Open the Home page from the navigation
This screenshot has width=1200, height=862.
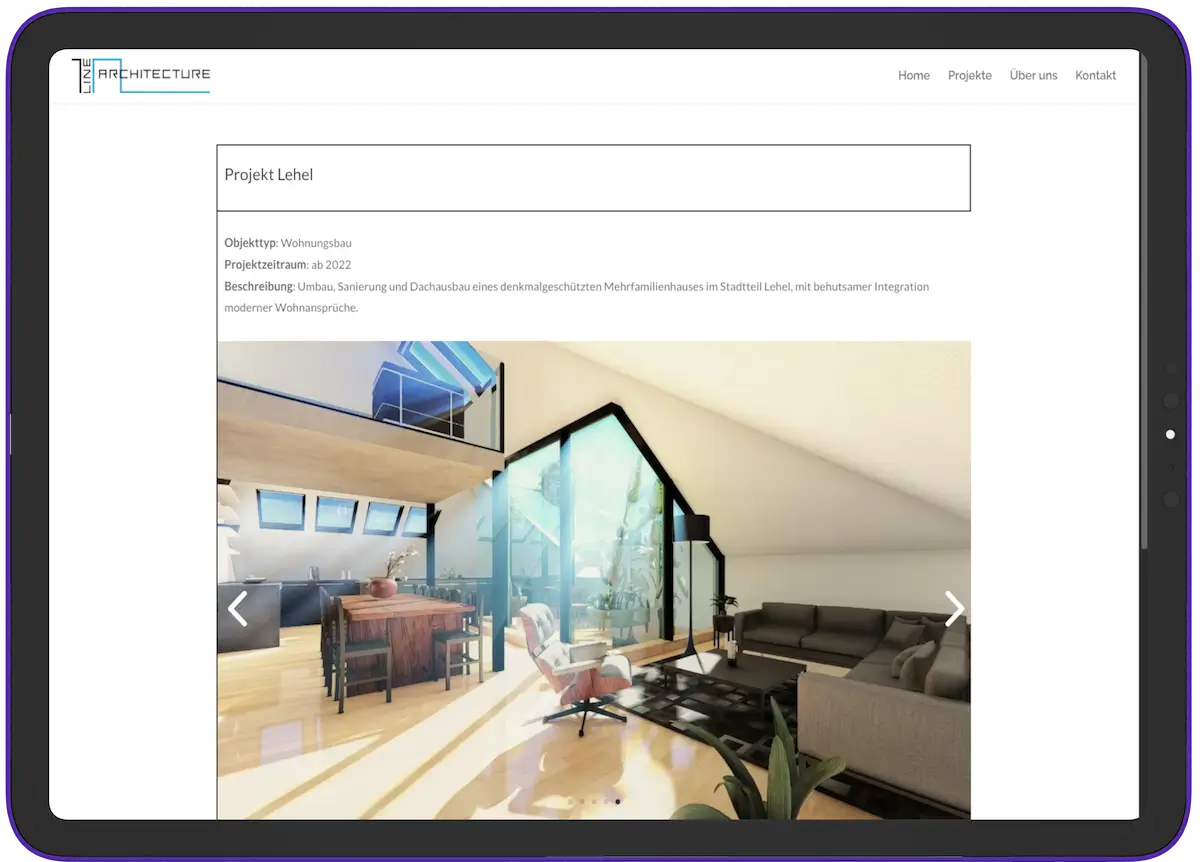click(x=914, y=76)
